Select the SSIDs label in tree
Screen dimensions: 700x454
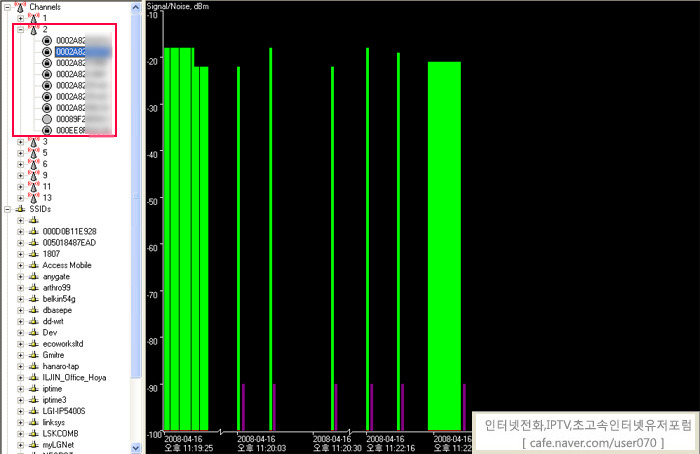pos(40,209)
